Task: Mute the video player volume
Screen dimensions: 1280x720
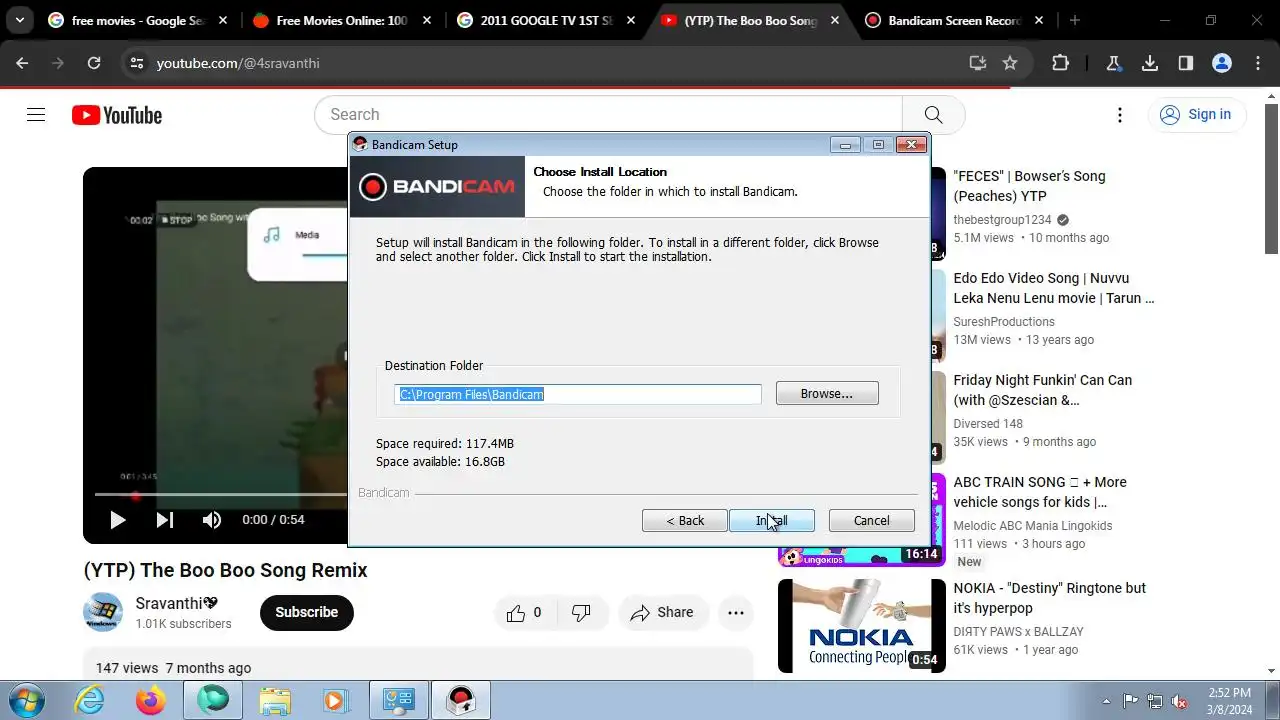Action: (212, 520)
